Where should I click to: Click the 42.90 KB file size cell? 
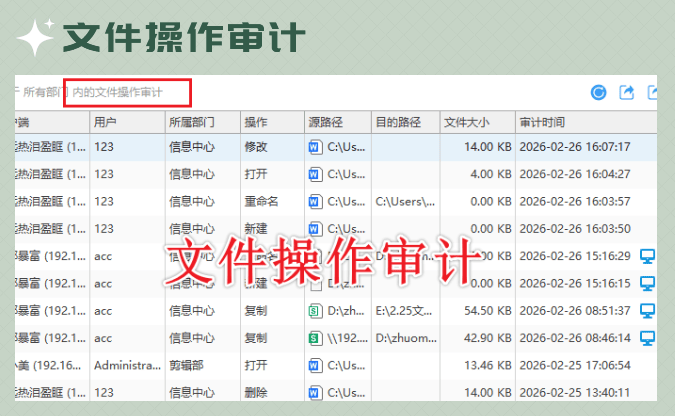pyautogui.click(x=487, y=338)
